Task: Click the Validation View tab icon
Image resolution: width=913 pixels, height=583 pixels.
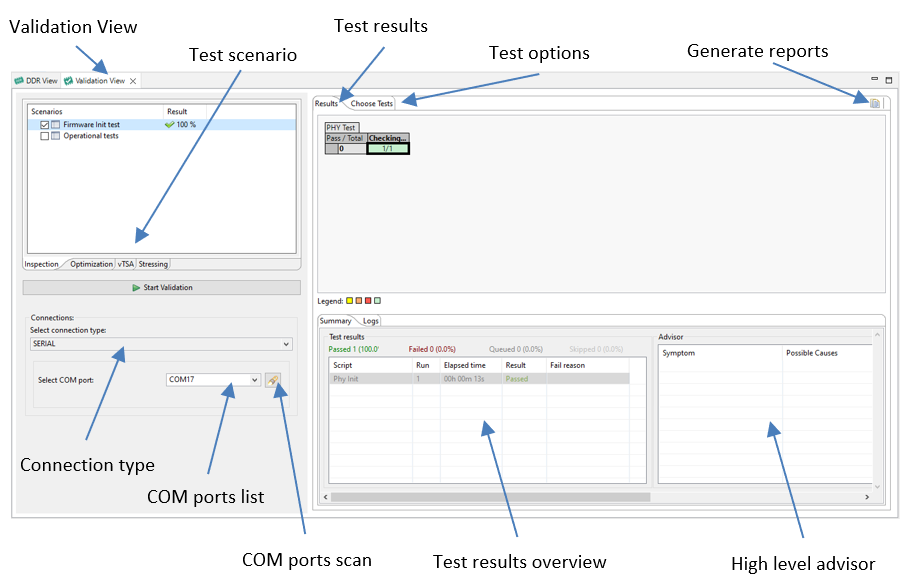Action: tap(69, 81)
